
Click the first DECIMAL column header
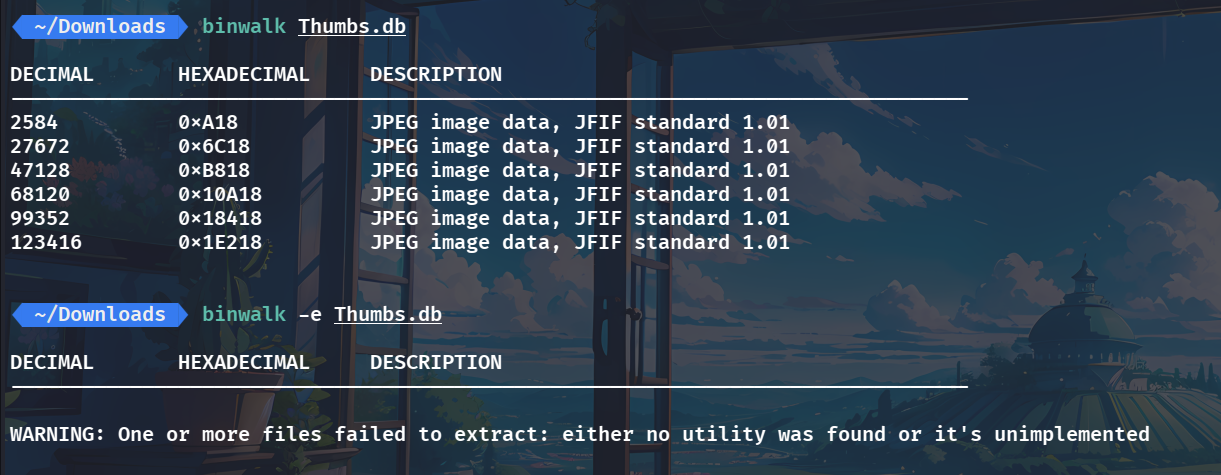coord(52,75)
